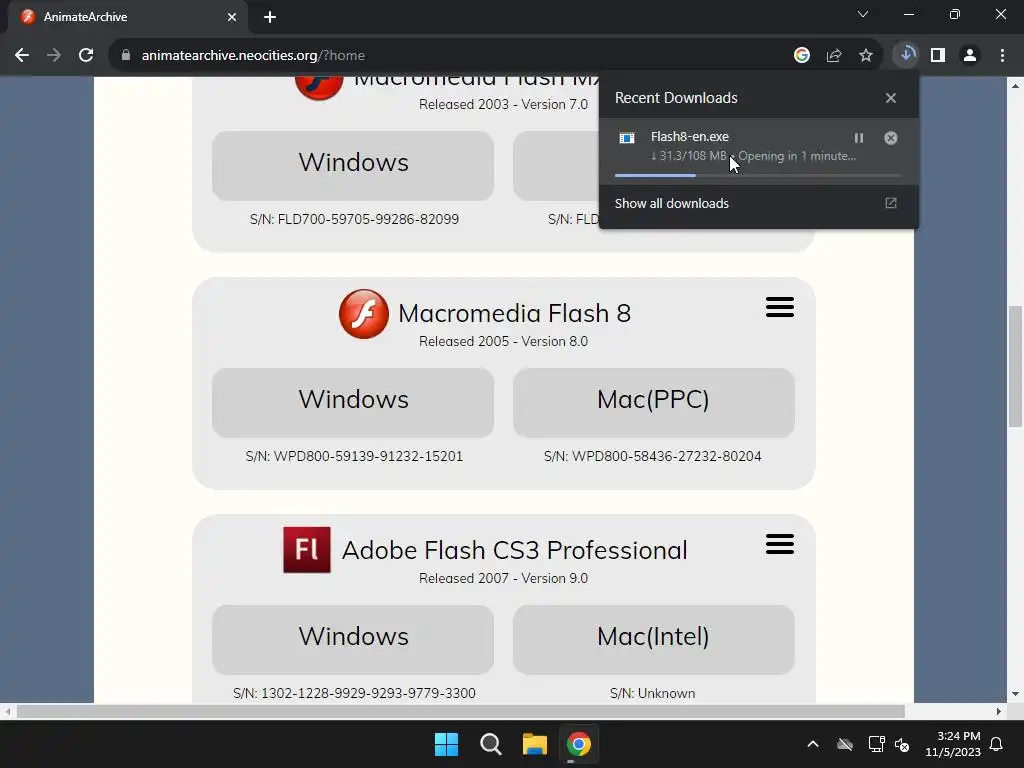
Task: Click the Flash8-en.exe file icon
Action: point(627,138)
